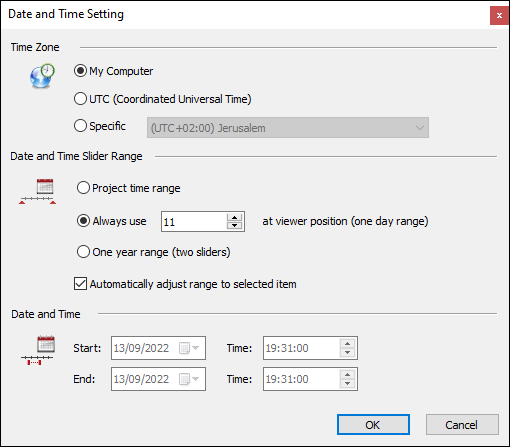510x447 pixels.
Task: Increment the Start time spinner up
Action: pos(347,344)
